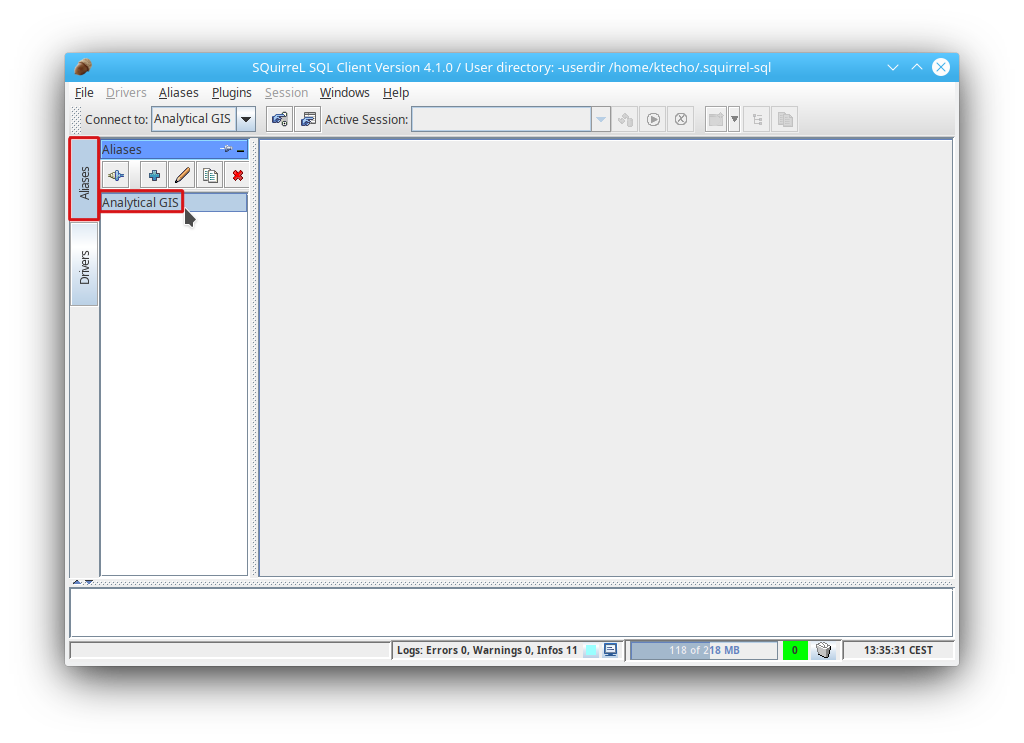Click the light blue log status square
This screenshot has width=1024, height=743.
click(x=591, y=650)
